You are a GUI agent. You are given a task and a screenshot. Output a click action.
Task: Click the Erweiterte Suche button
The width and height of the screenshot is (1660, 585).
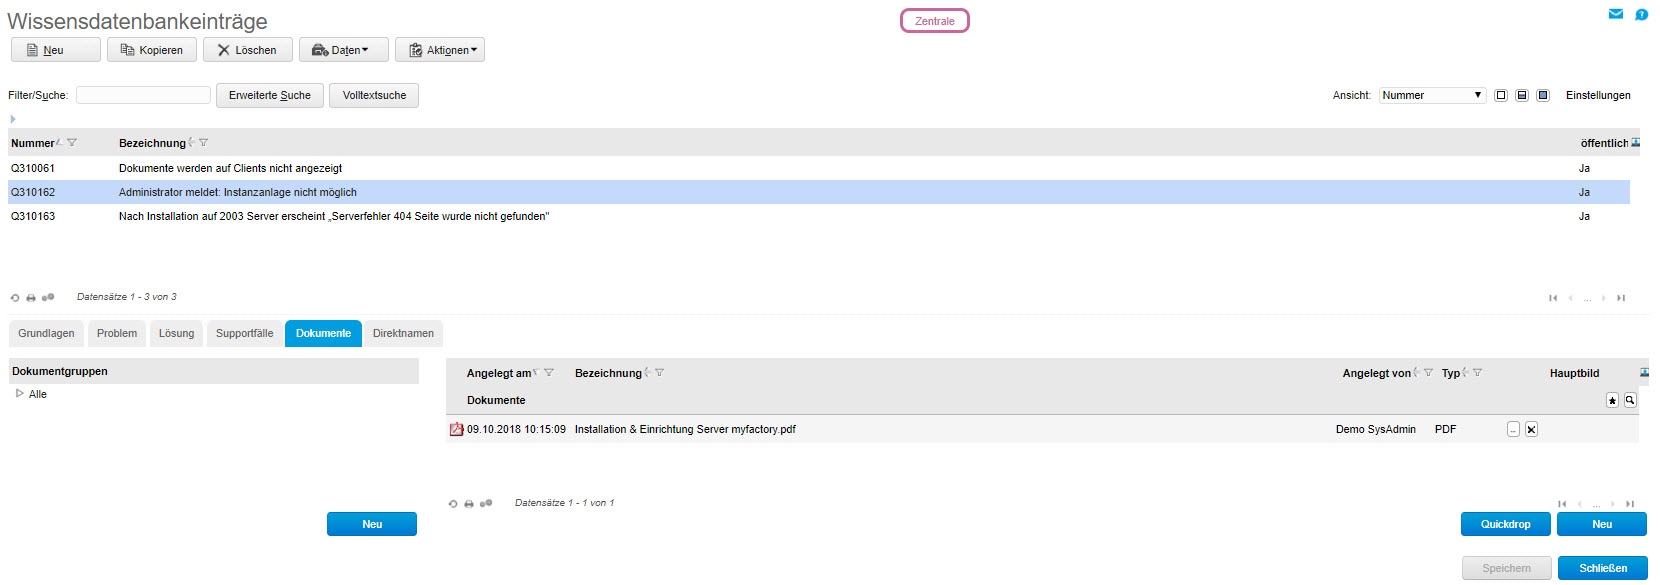tap(270, 95)
